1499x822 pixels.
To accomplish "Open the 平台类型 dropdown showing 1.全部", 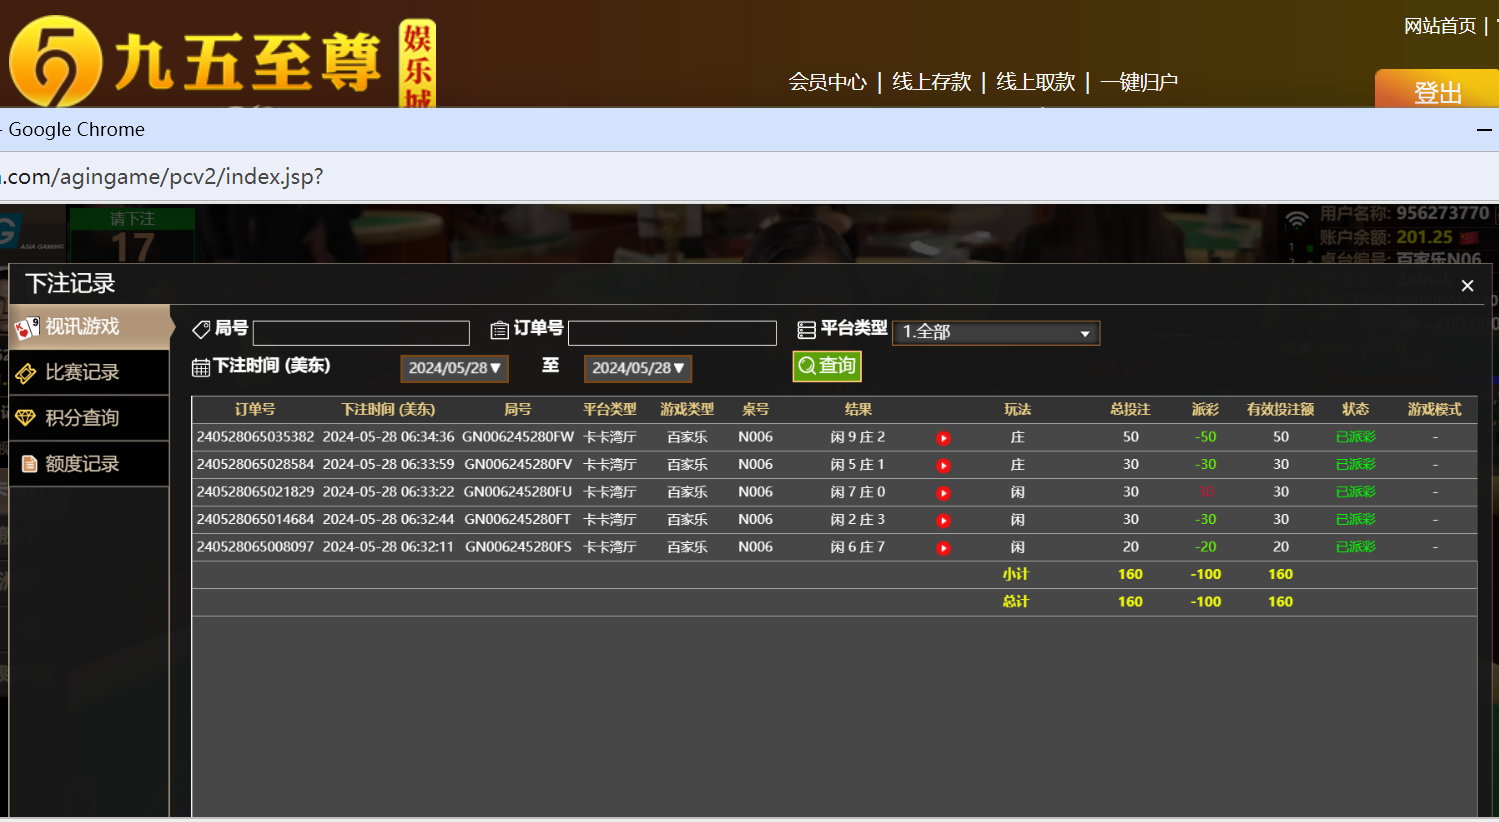I will 996,331.
